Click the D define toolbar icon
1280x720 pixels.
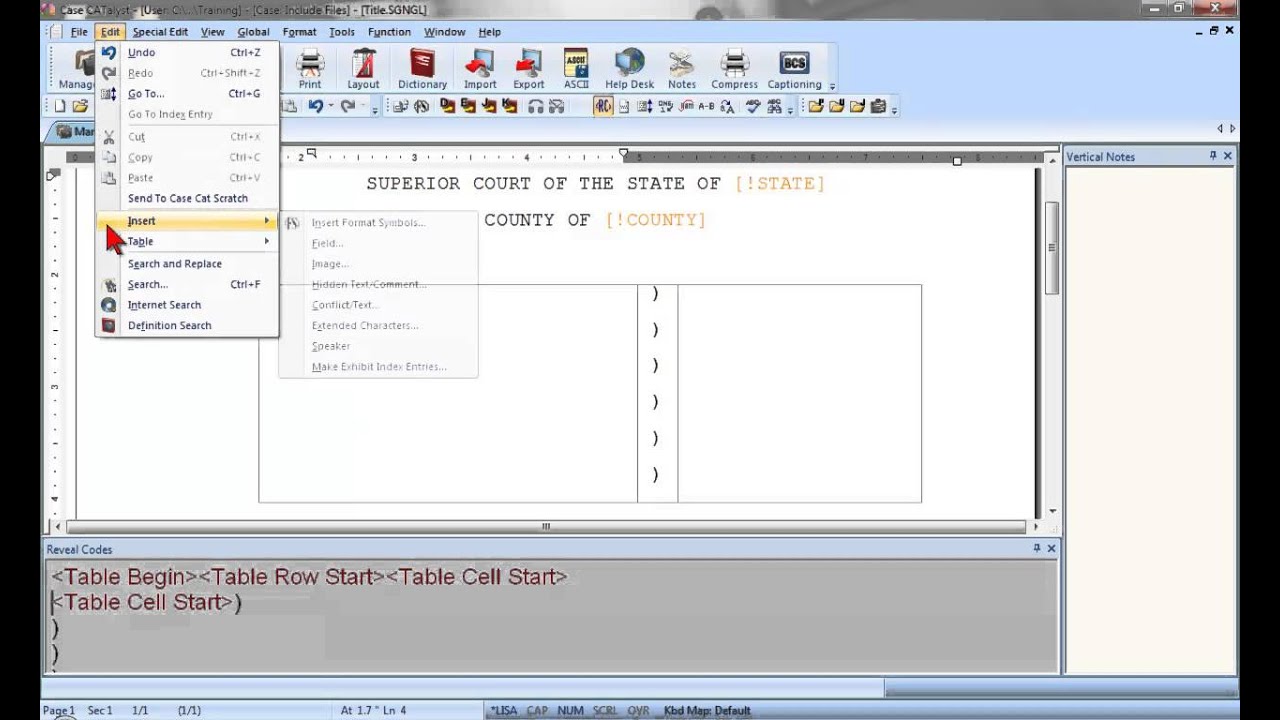point(447,106)
